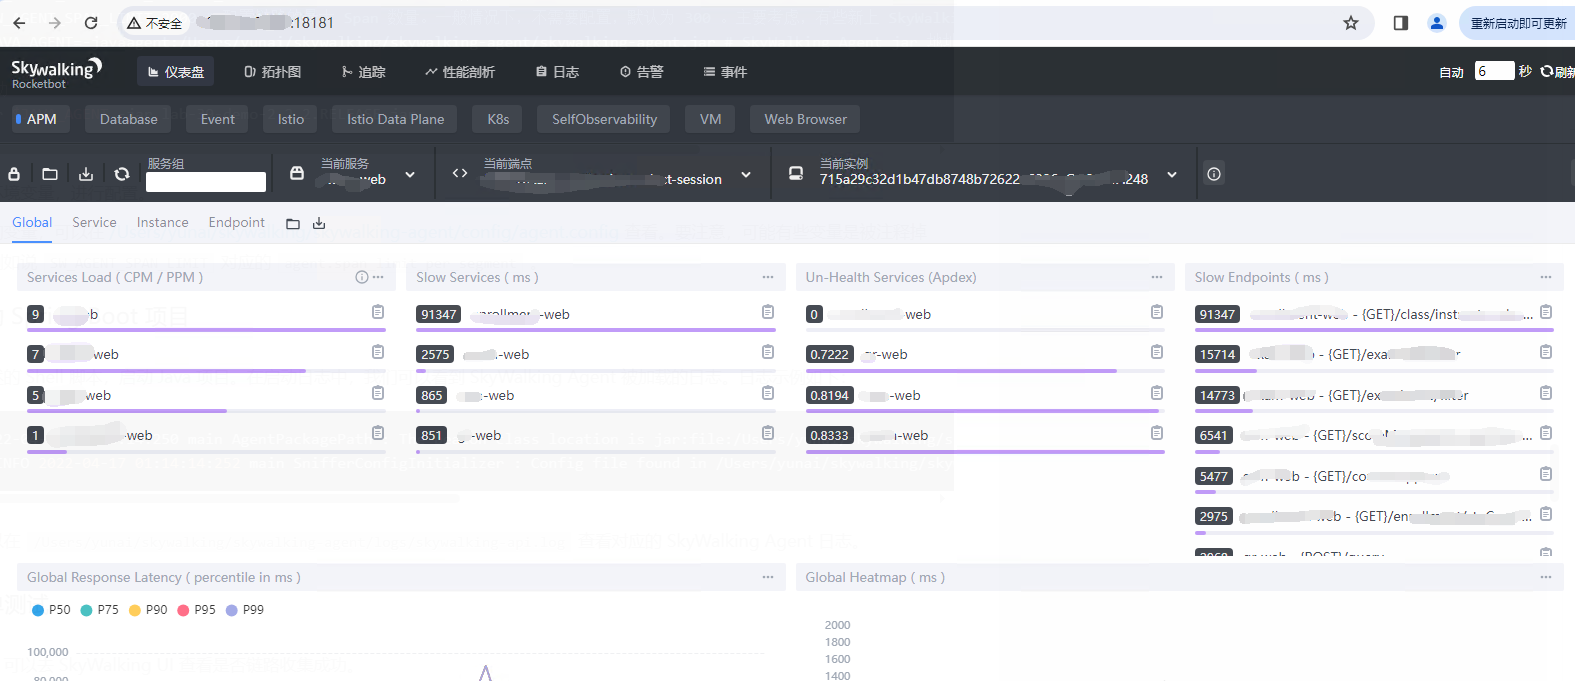
Task: Click the 服务组 text input field
Action: (x=206, y=182)
